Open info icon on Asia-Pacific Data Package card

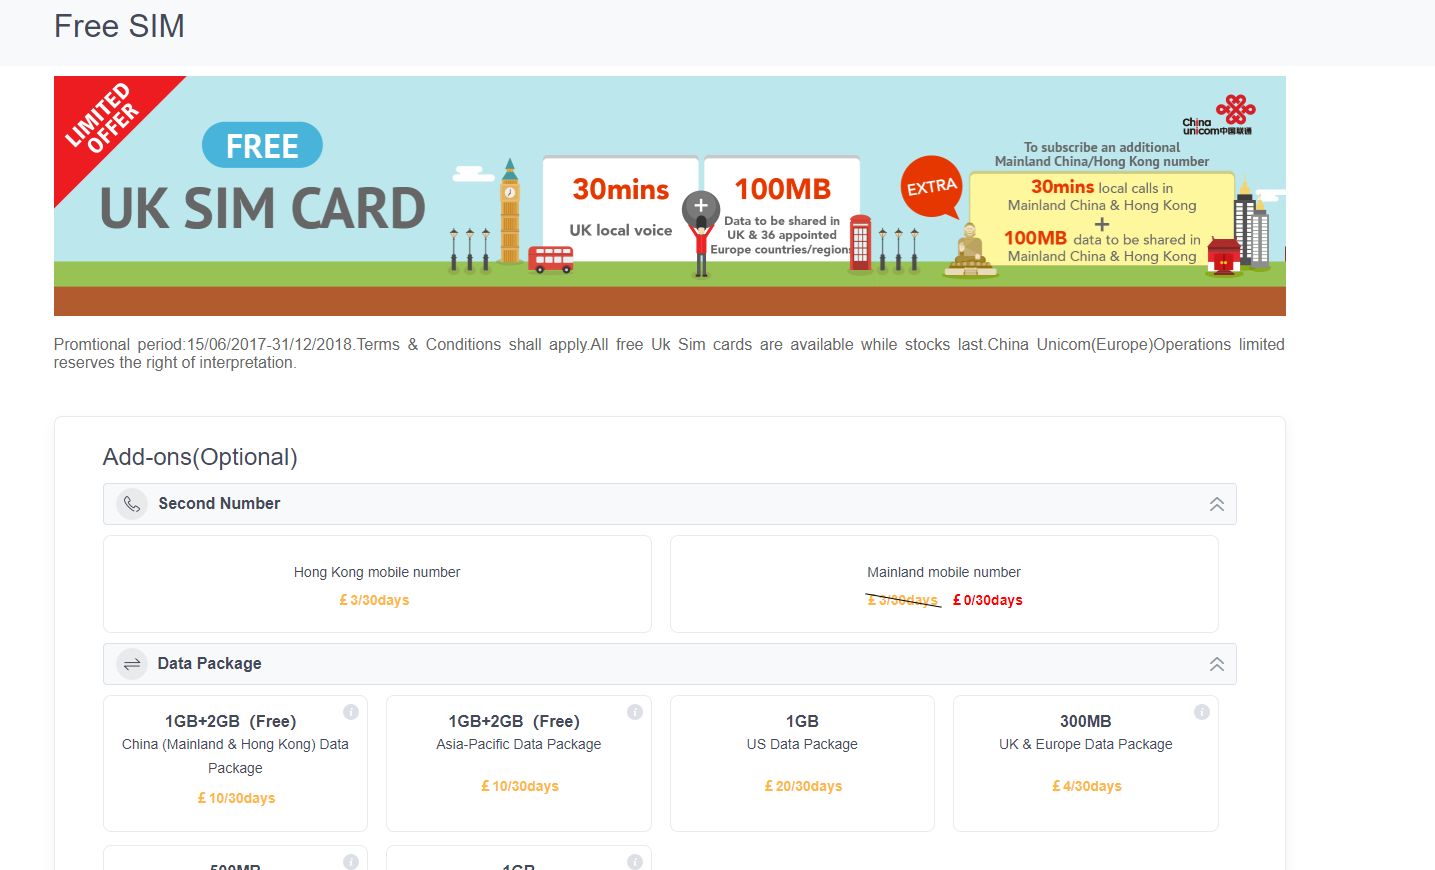pos(635,712)
